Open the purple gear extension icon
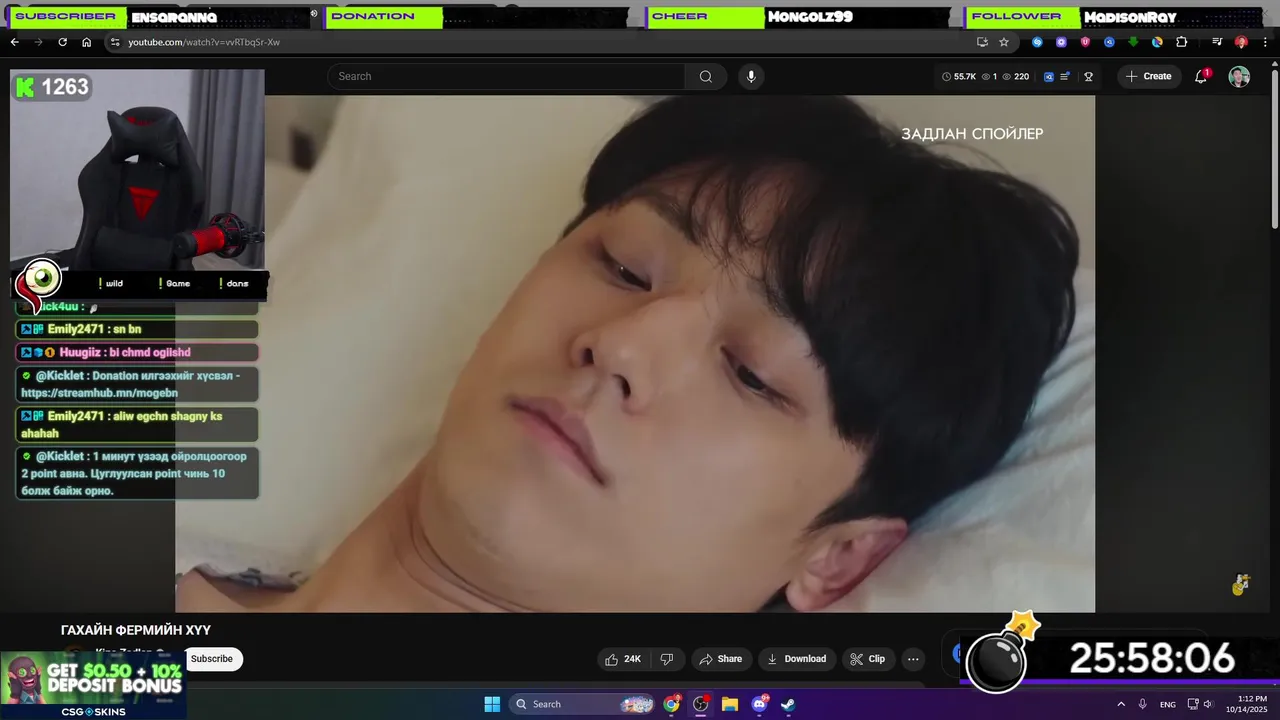The height and width of the screenshot is (720, 1280). coord(1061,42)
